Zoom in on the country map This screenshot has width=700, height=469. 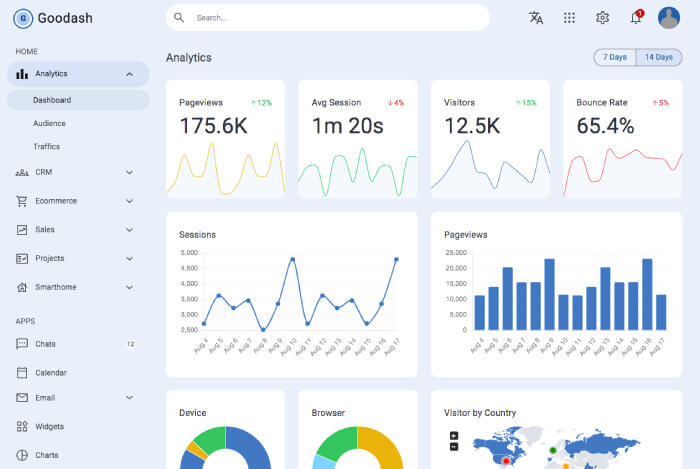pyautogui.click(x=454, y=435)
